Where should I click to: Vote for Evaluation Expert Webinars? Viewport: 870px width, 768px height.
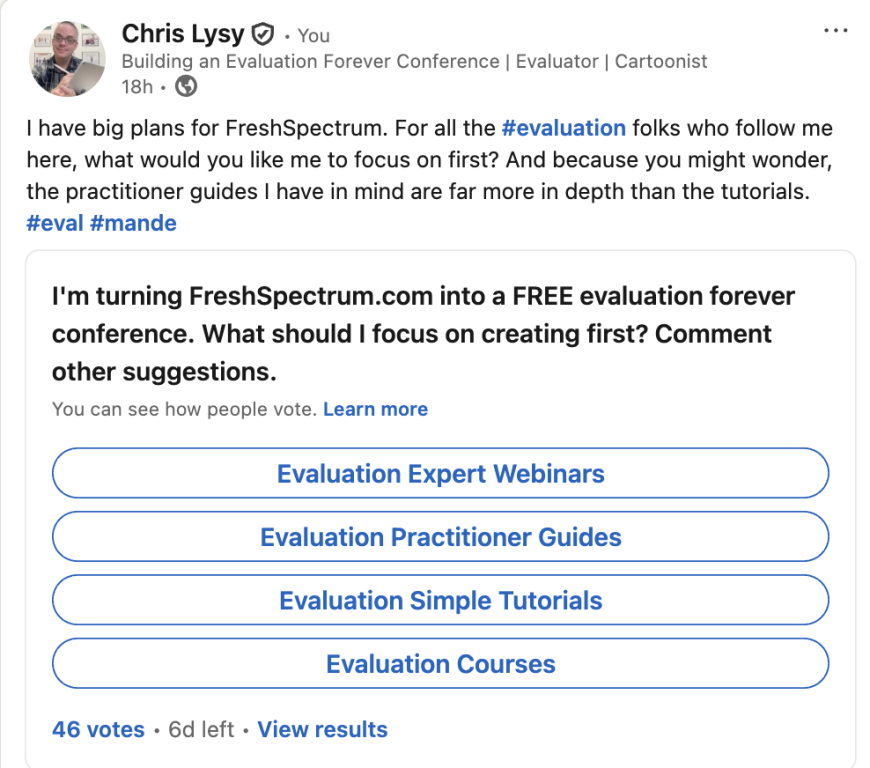coord(441,473)
